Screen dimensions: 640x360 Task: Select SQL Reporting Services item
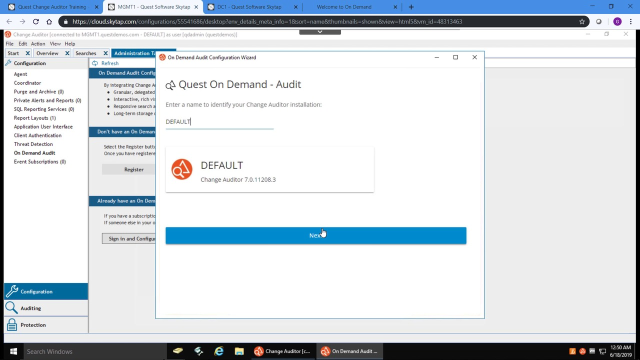pyautogui.click(x=44, y=109)
